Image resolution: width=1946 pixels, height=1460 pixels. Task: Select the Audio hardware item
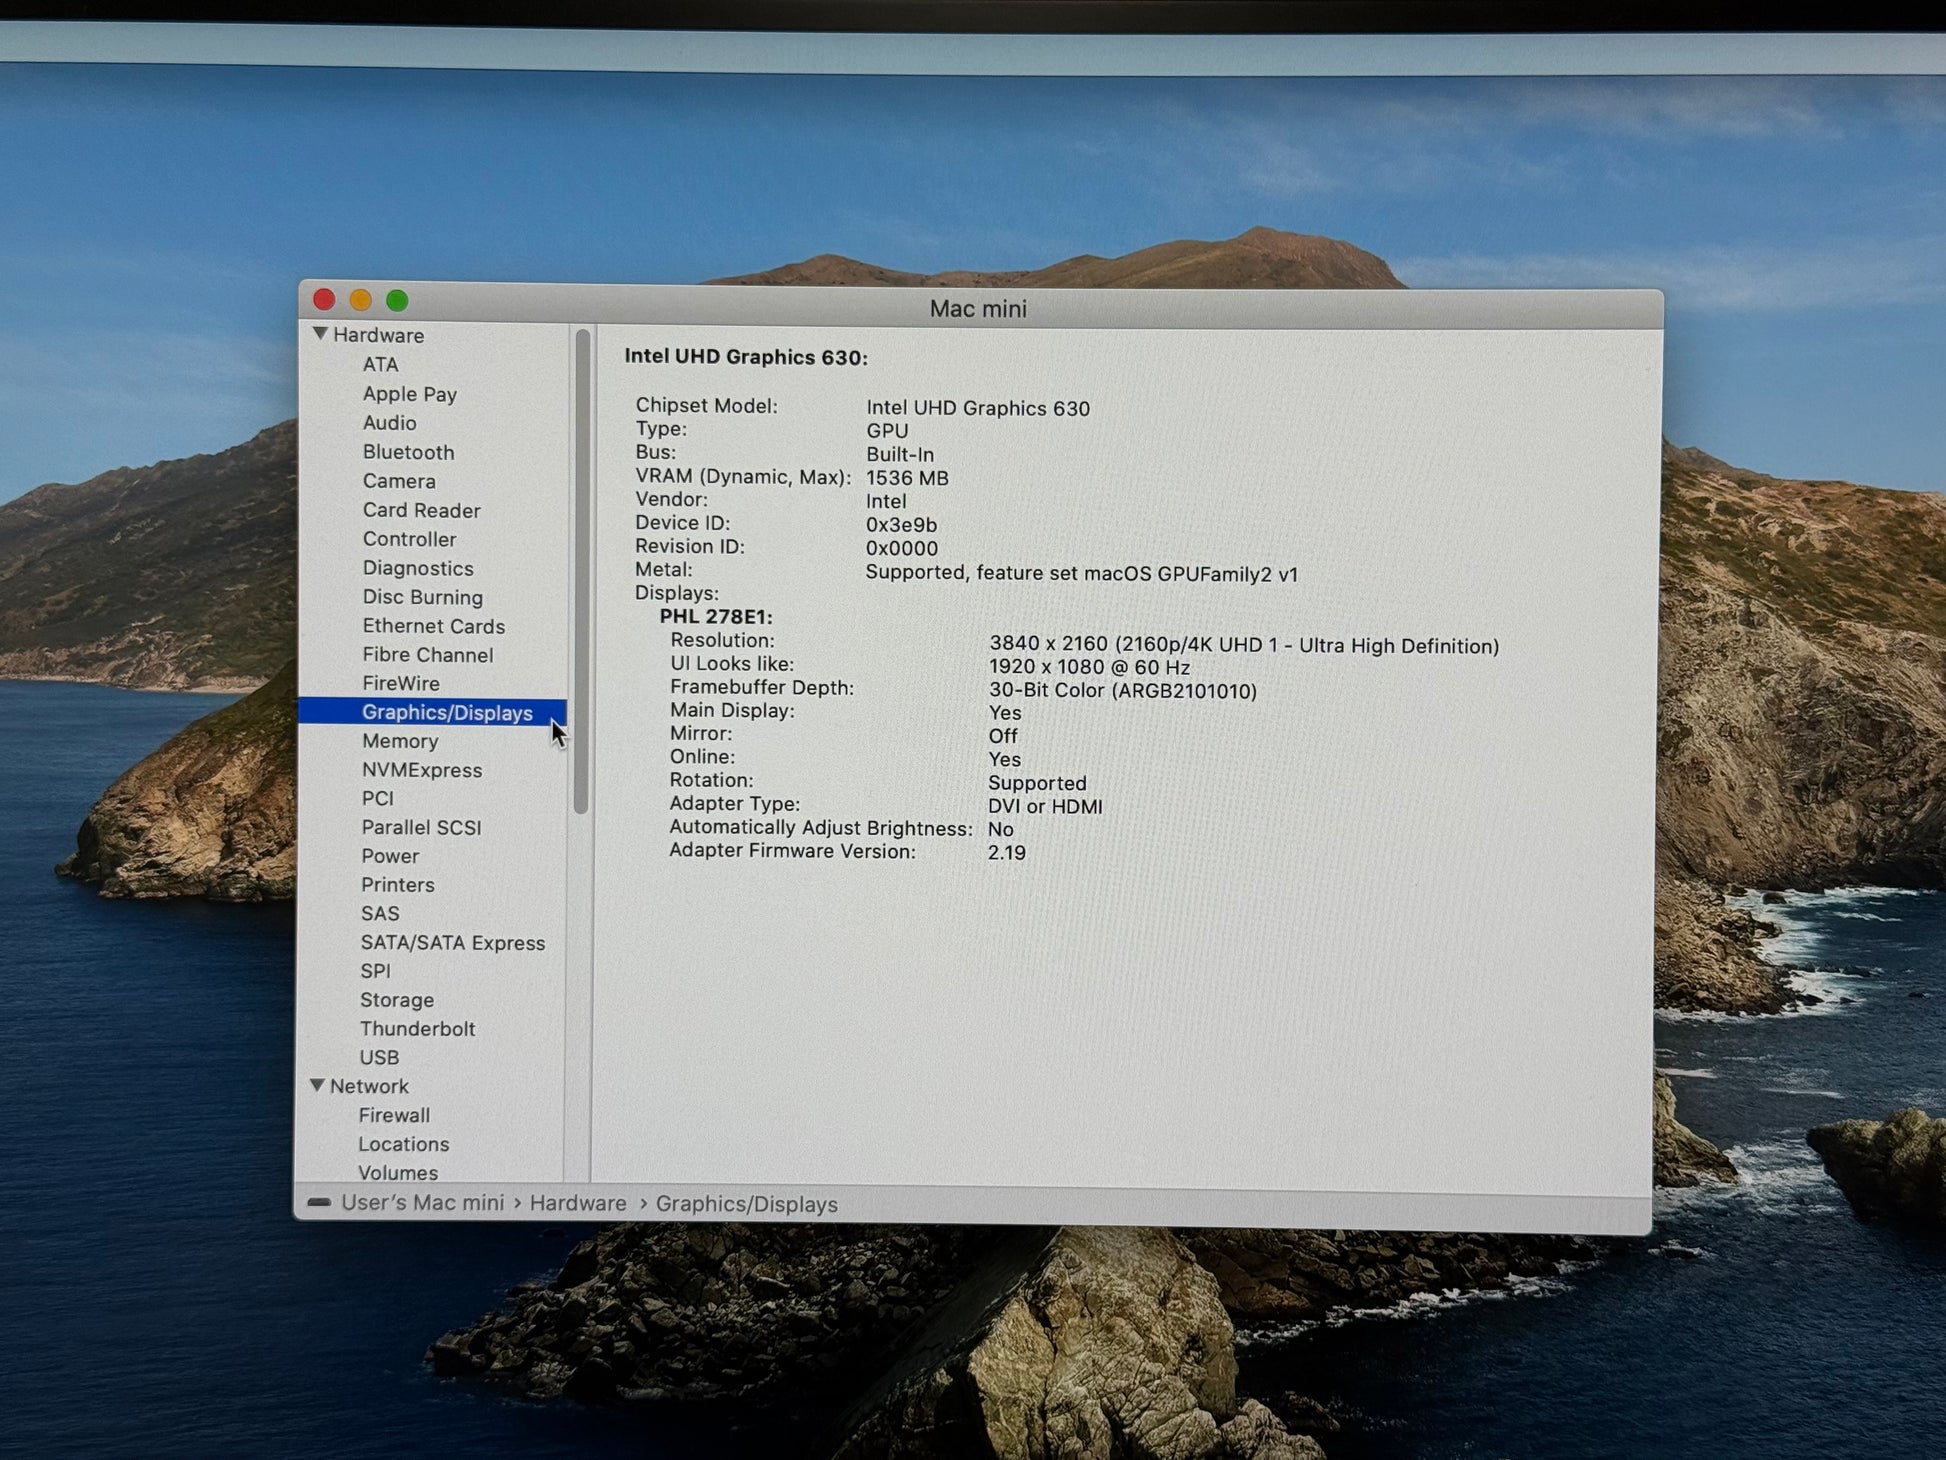[389, 423]
